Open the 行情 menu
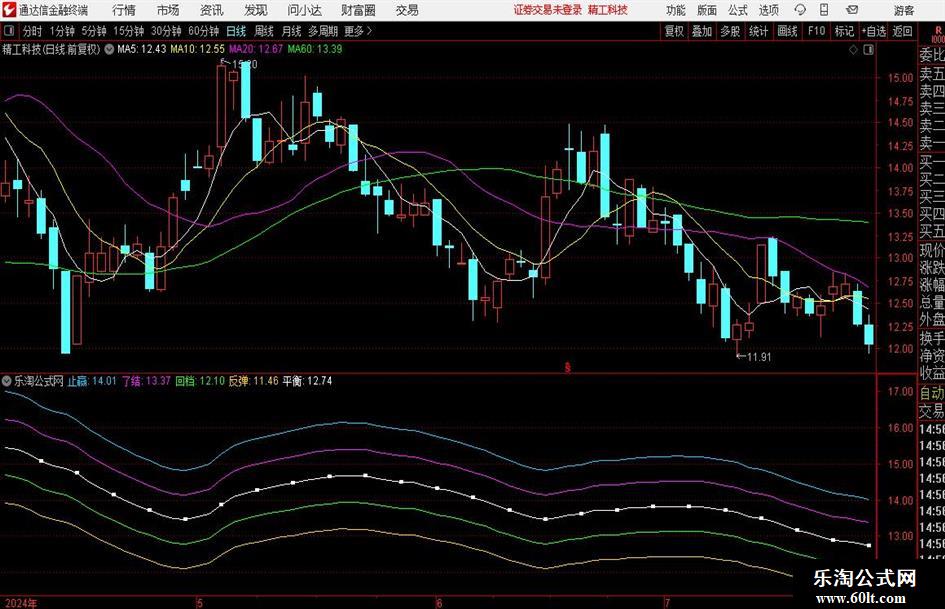 (124, 10)
